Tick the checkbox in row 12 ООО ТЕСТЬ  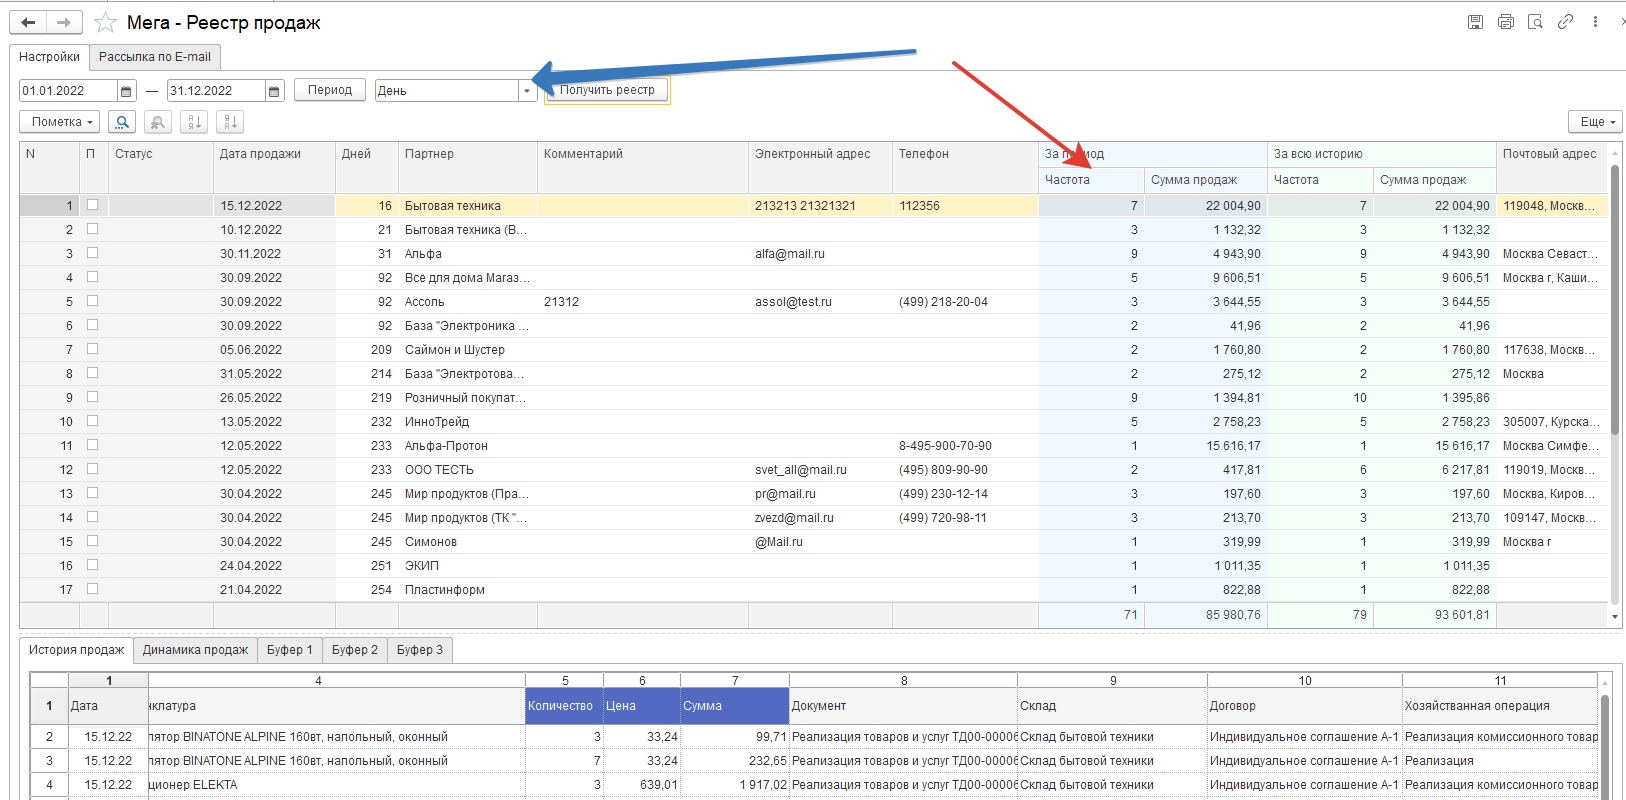click(93, 469)
